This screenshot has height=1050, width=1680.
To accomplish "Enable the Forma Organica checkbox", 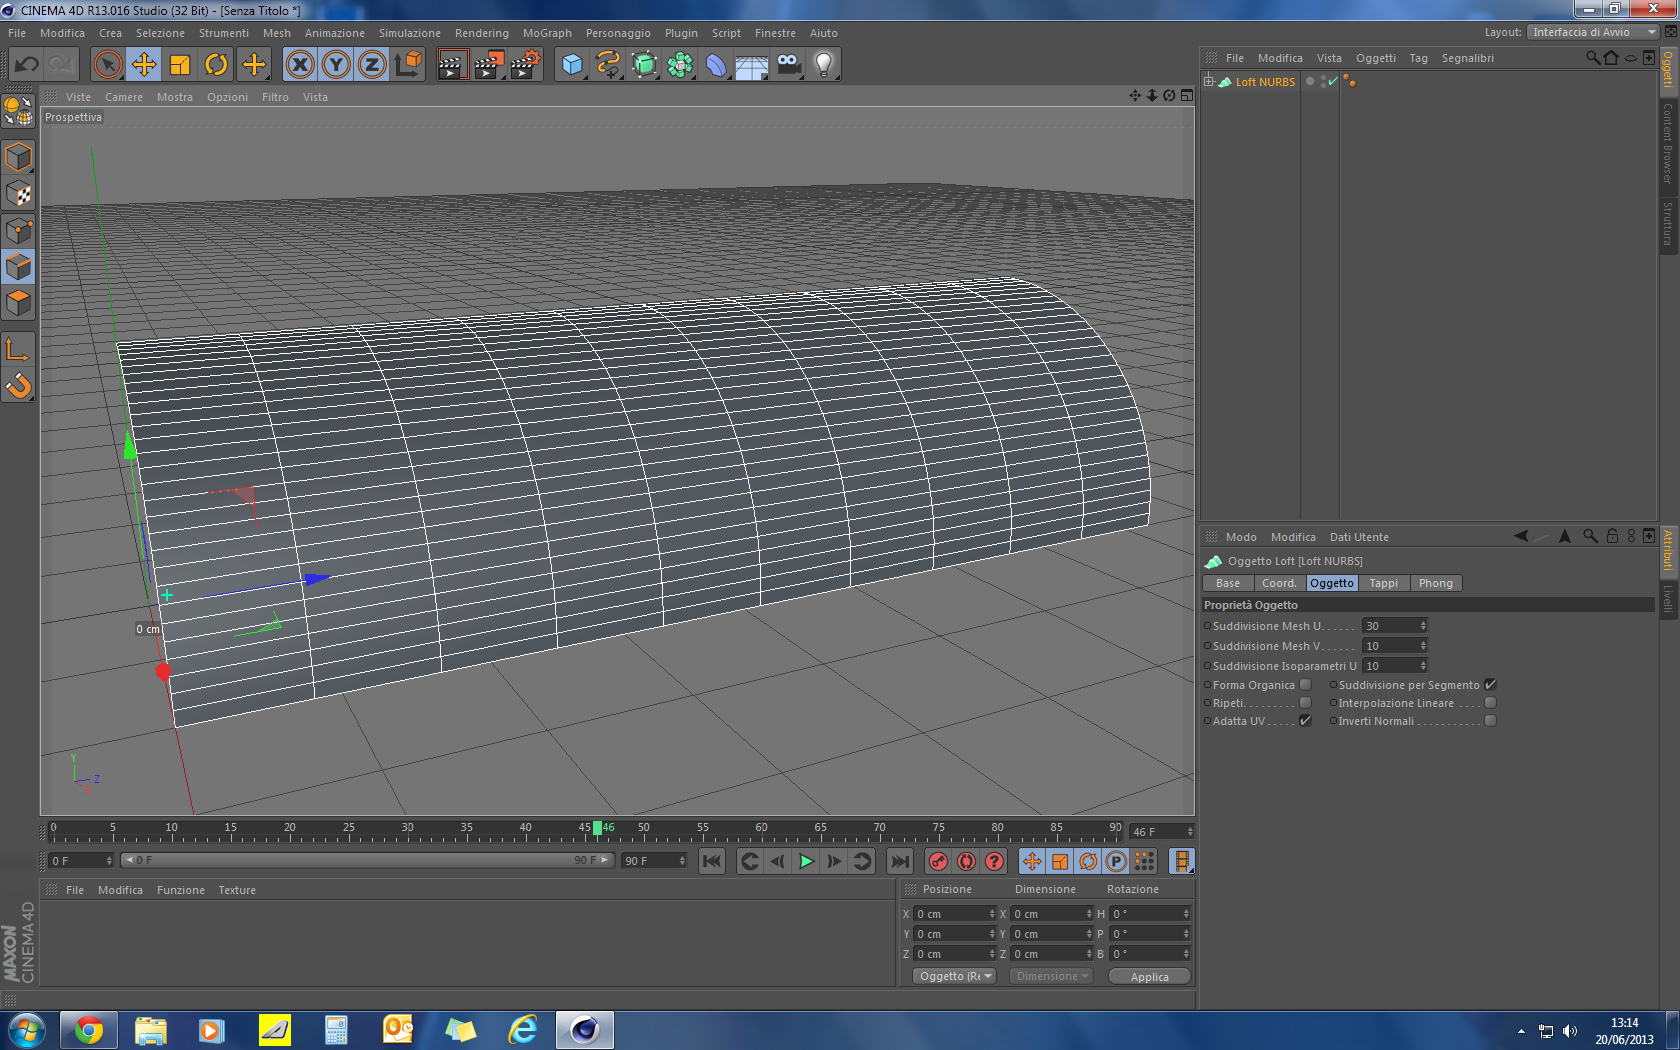I will [1305, 685].
